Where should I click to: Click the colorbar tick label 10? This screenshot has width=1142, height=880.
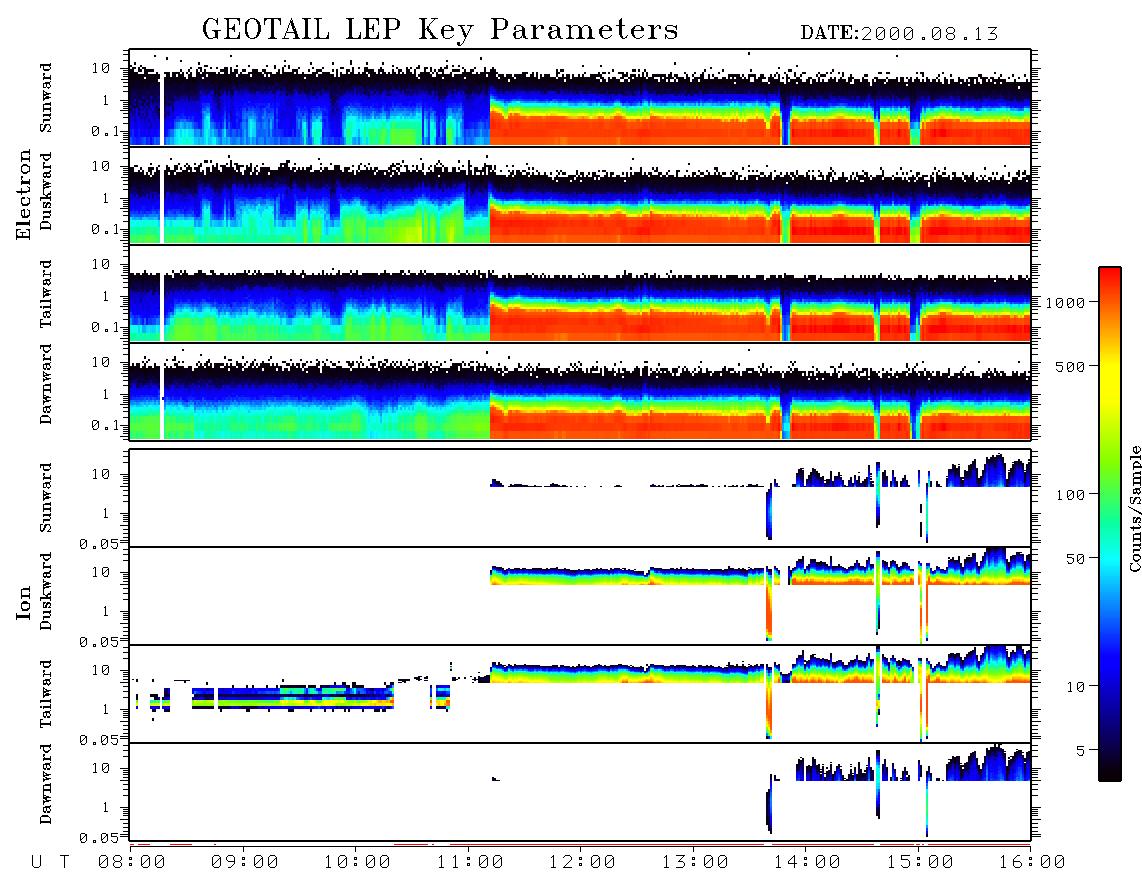tap(1076, 687)
